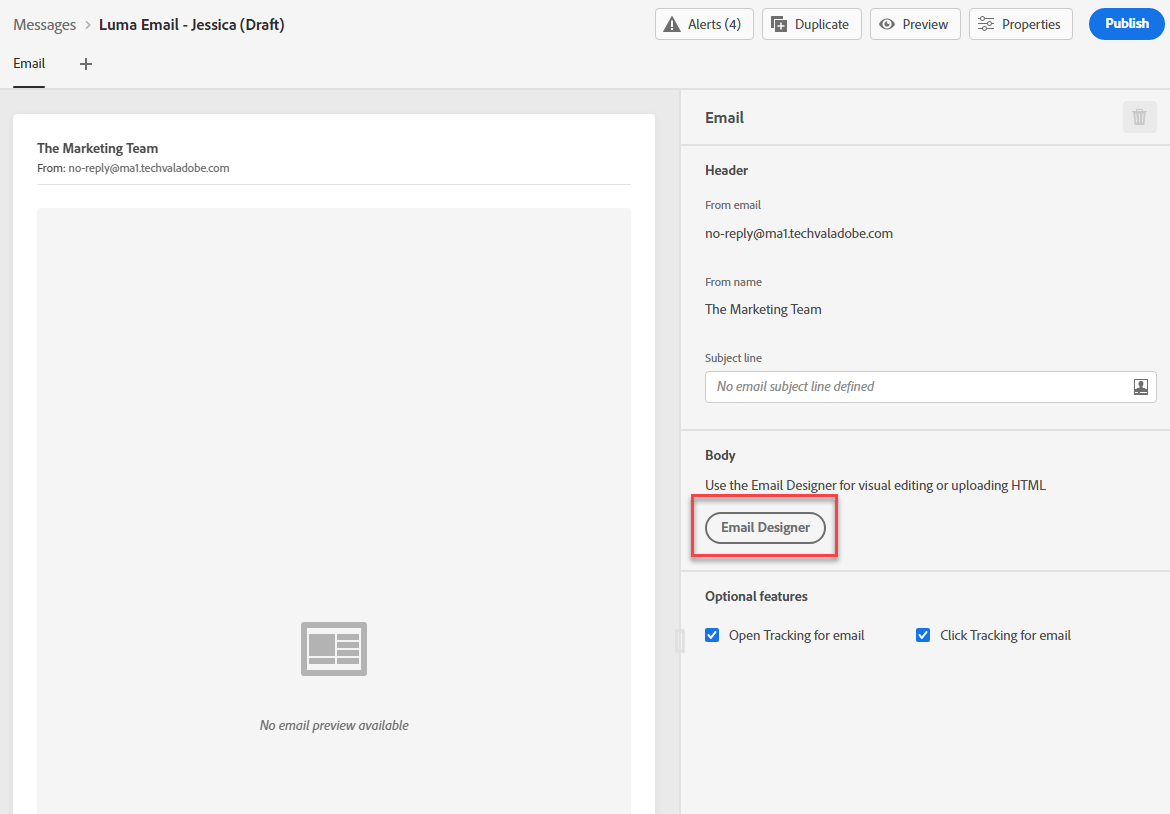This screenshot has width=1170, height=814.
Task: Click the Body section heading
Action: [720, 455]
